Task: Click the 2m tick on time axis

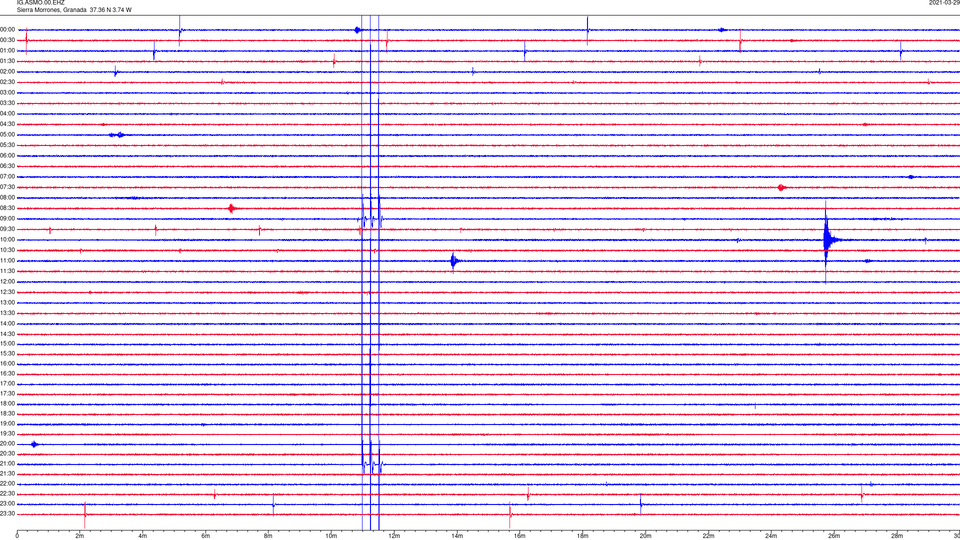Action: pos(80,536)
